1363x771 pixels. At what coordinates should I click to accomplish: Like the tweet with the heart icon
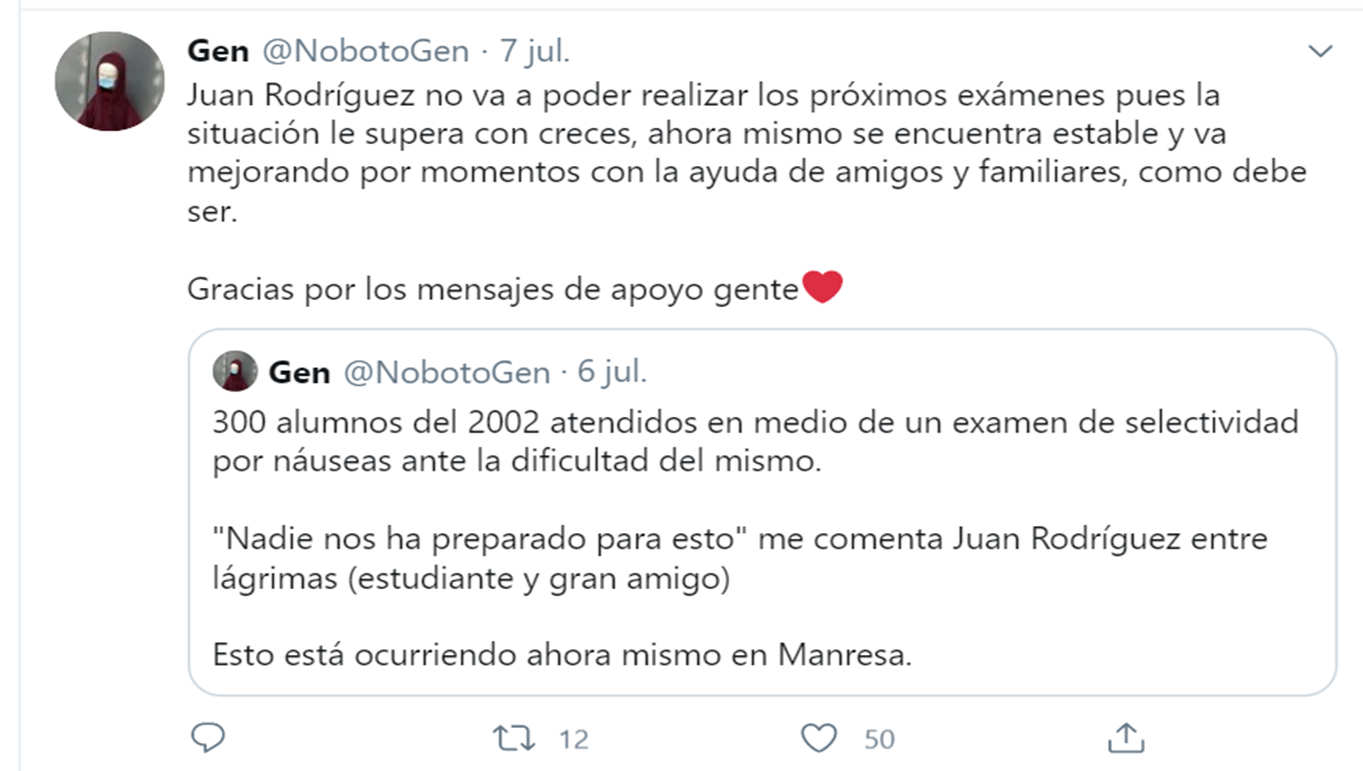pos(819,738)
